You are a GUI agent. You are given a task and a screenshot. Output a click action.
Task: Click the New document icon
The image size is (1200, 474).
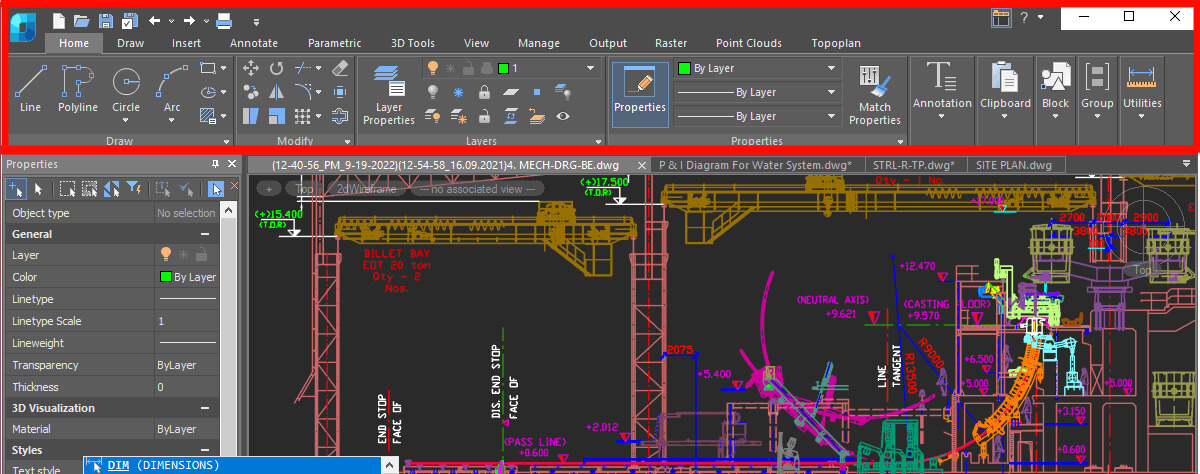coord(59,19)
